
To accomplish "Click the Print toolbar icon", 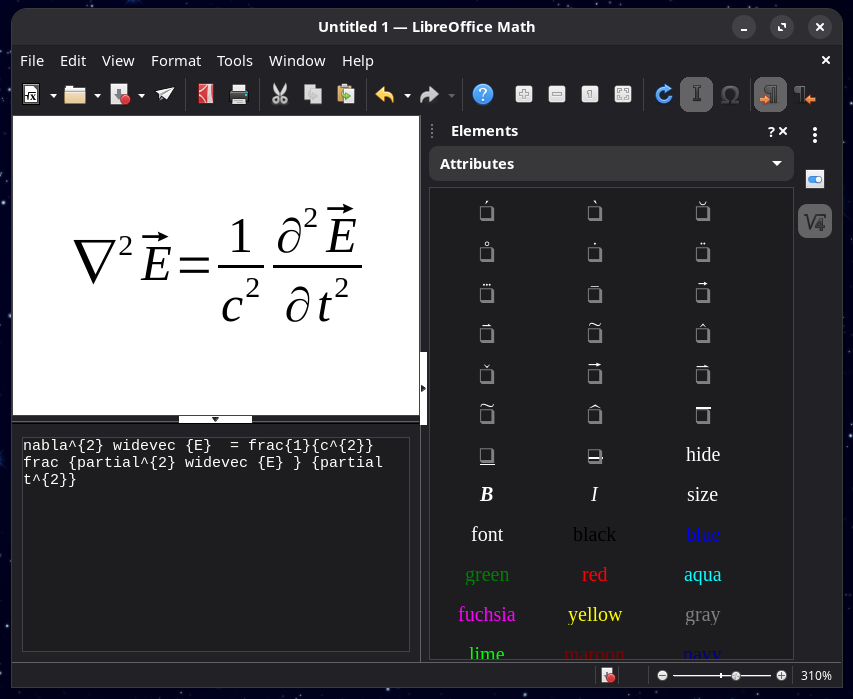I will [x=239, y=95].
